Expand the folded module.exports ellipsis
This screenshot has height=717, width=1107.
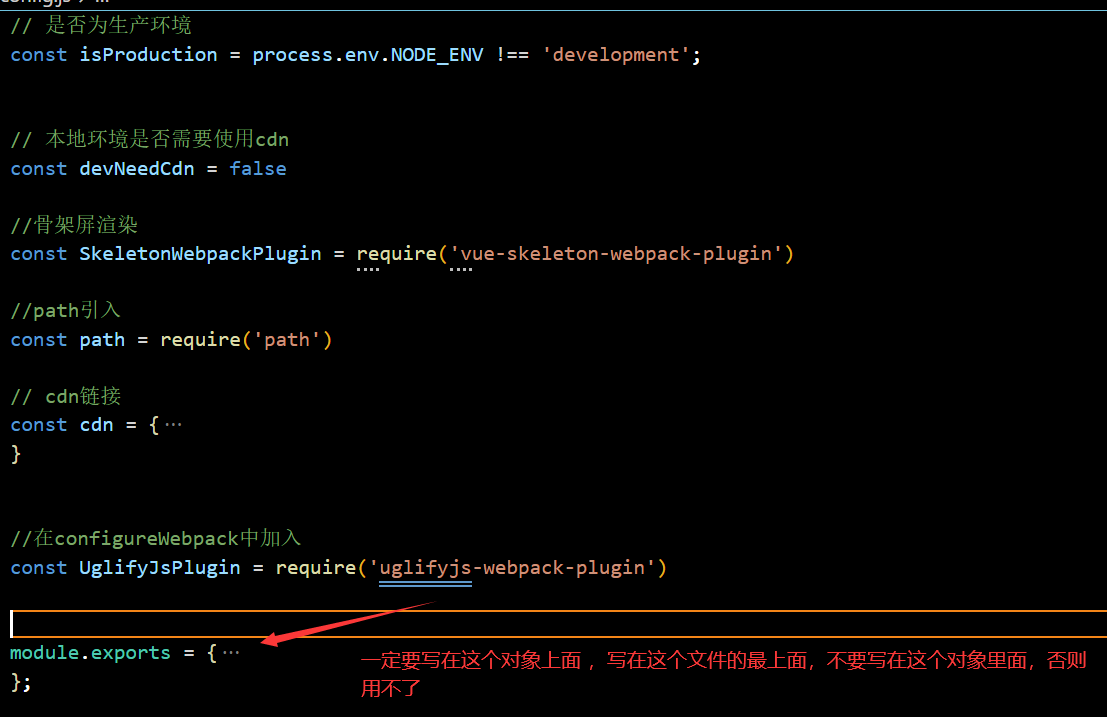[231, 653]
